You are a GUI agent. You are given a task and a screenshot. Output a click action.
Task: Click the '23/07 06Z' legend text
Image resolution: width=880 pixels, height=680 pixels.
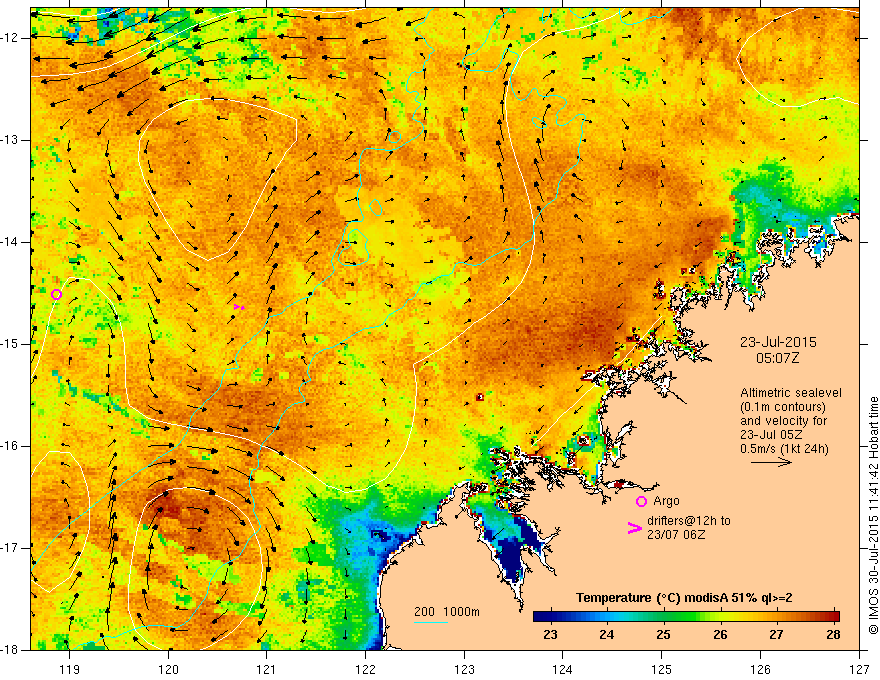click(x=676, y=535)
